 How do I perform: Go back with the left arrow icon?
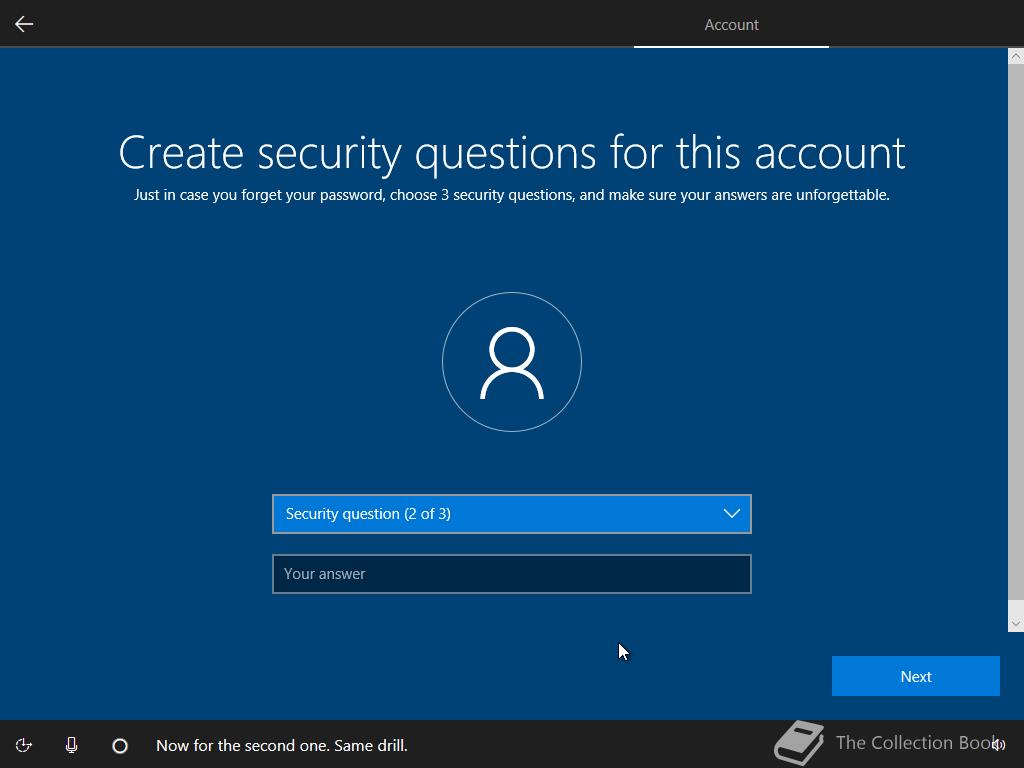coord(24,24)
